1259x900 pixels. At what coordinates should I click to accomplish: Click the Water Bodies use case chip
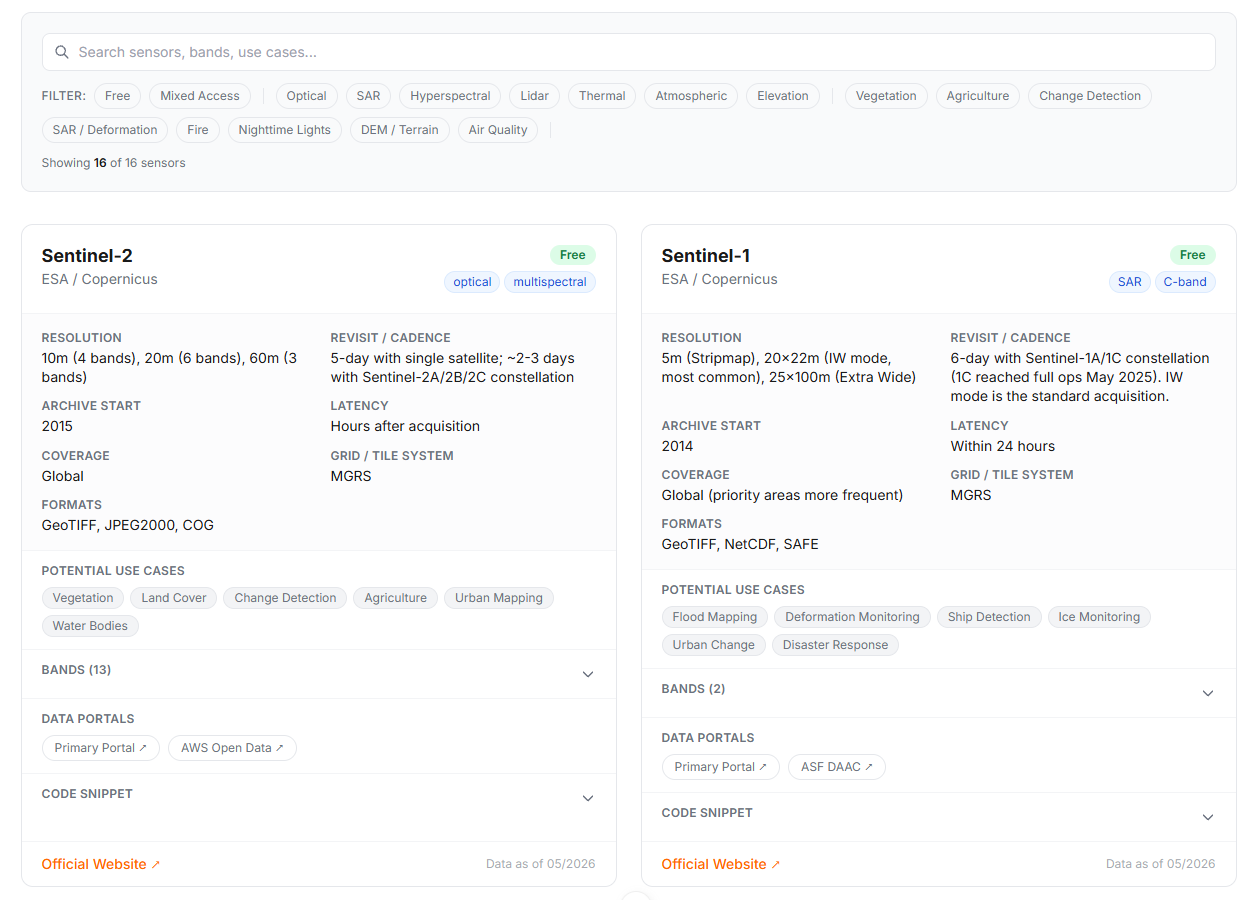[90, 626]
